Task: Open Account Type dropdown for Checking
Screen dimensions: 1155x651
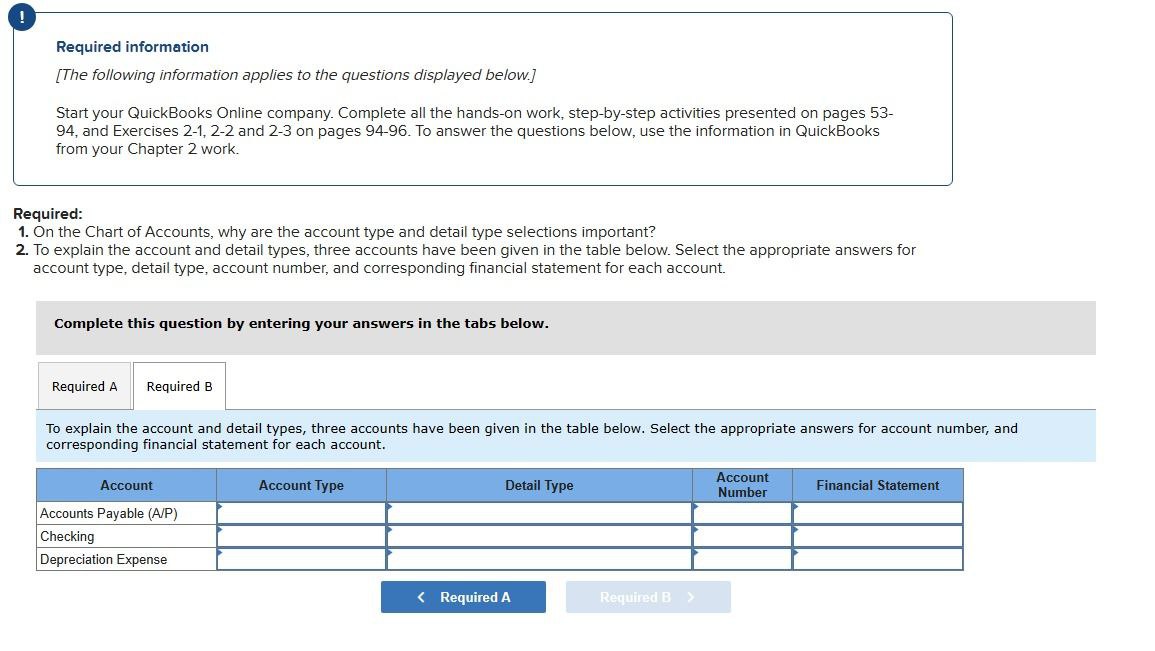Action: tap(301, 536)
